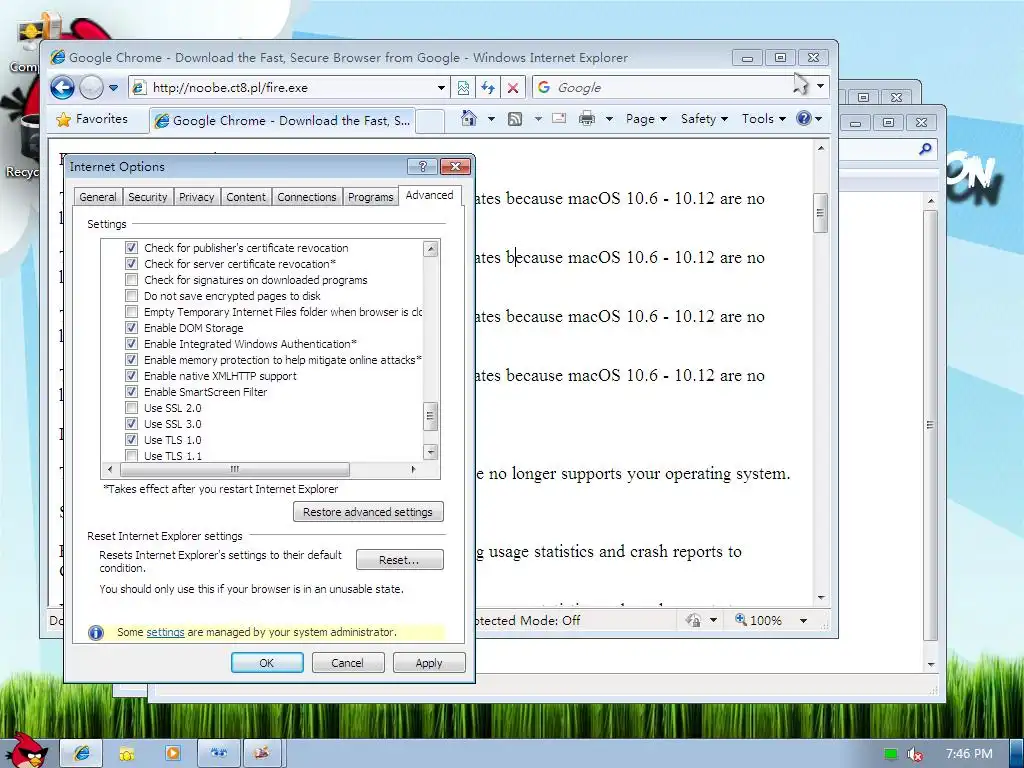Expand the Print dropdown arrow
This screenshot has height=768, width=1024.
pyautogui.click(x=609, y=119)
